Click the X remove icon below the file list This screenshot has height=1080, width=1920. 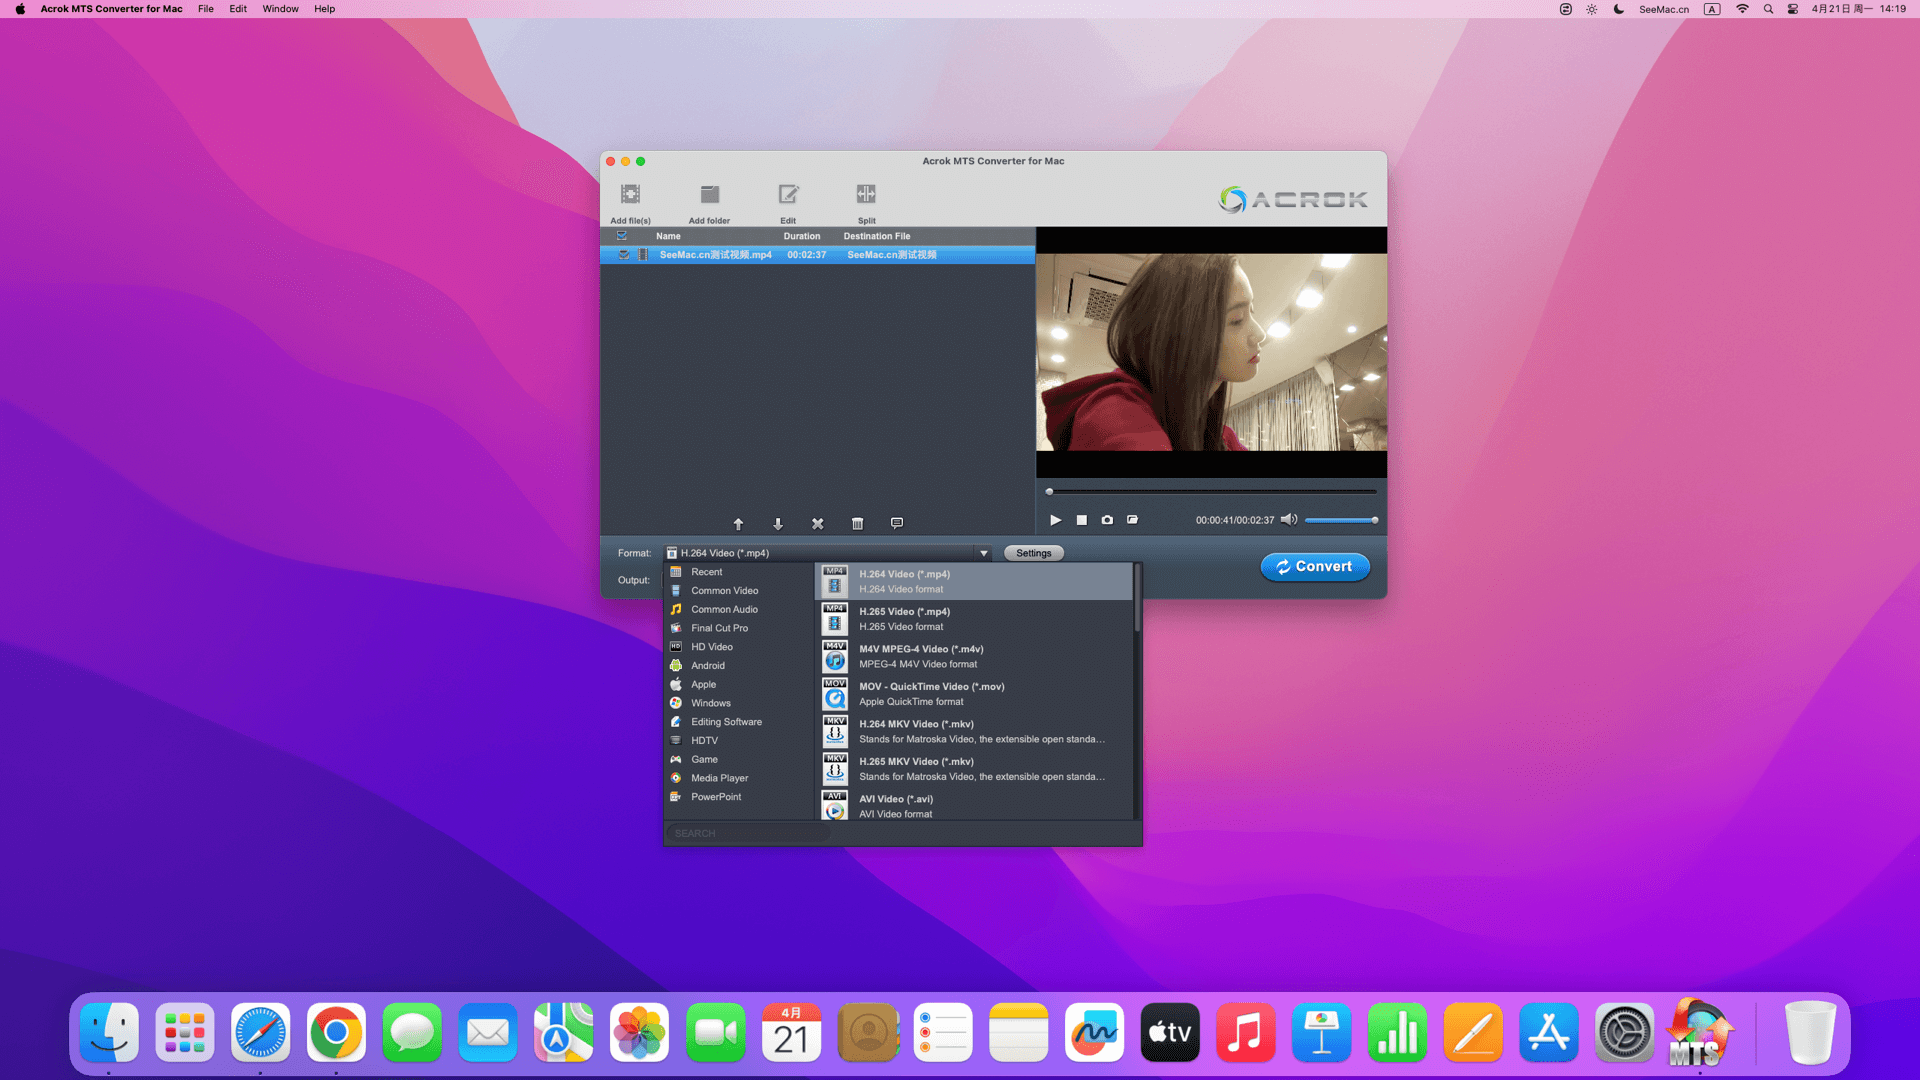pos(817,524)
